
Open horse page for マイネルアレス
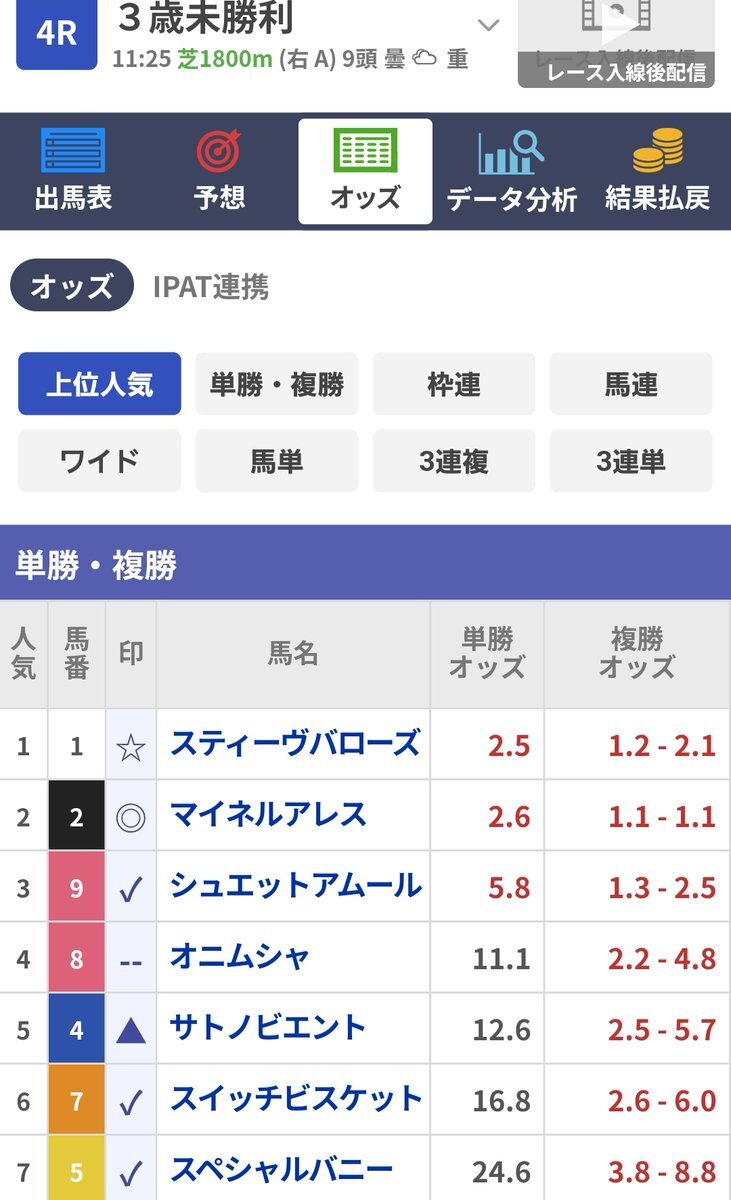(268, 815)
